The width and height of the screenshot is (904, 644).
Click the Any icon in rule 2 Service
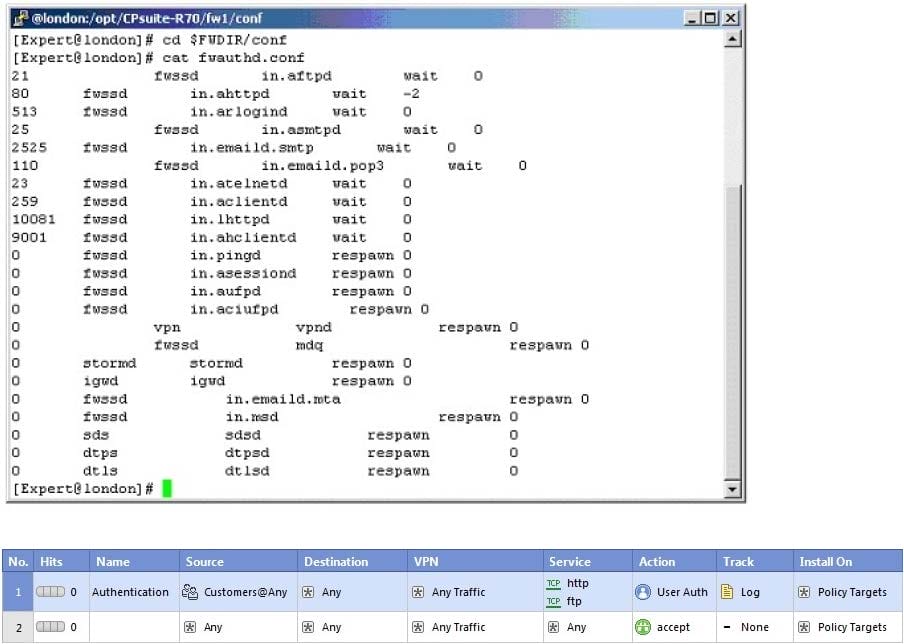[553, 627]
